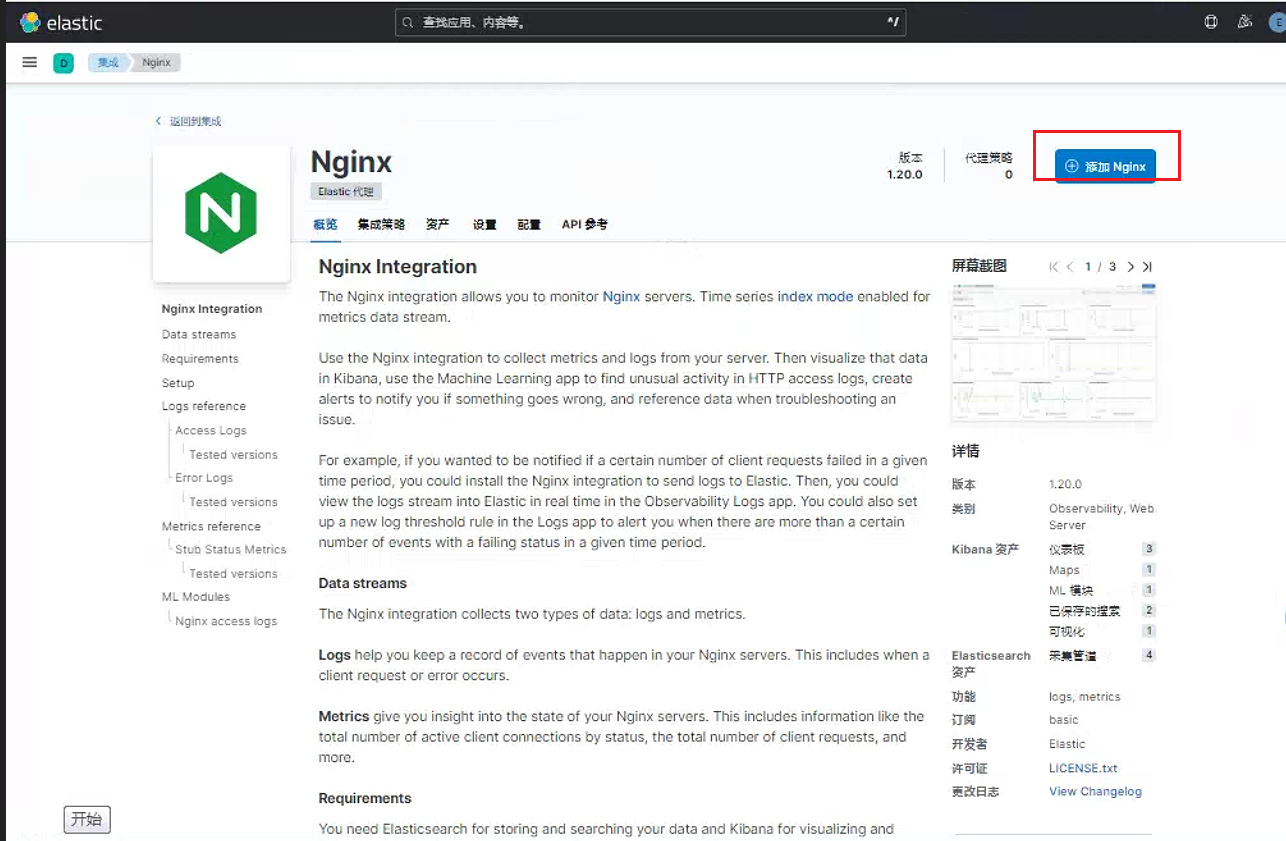Click the 集成 breadcrumb
Image resolution: width=1286 pixels, height=841 pixels.
(108, 62)
